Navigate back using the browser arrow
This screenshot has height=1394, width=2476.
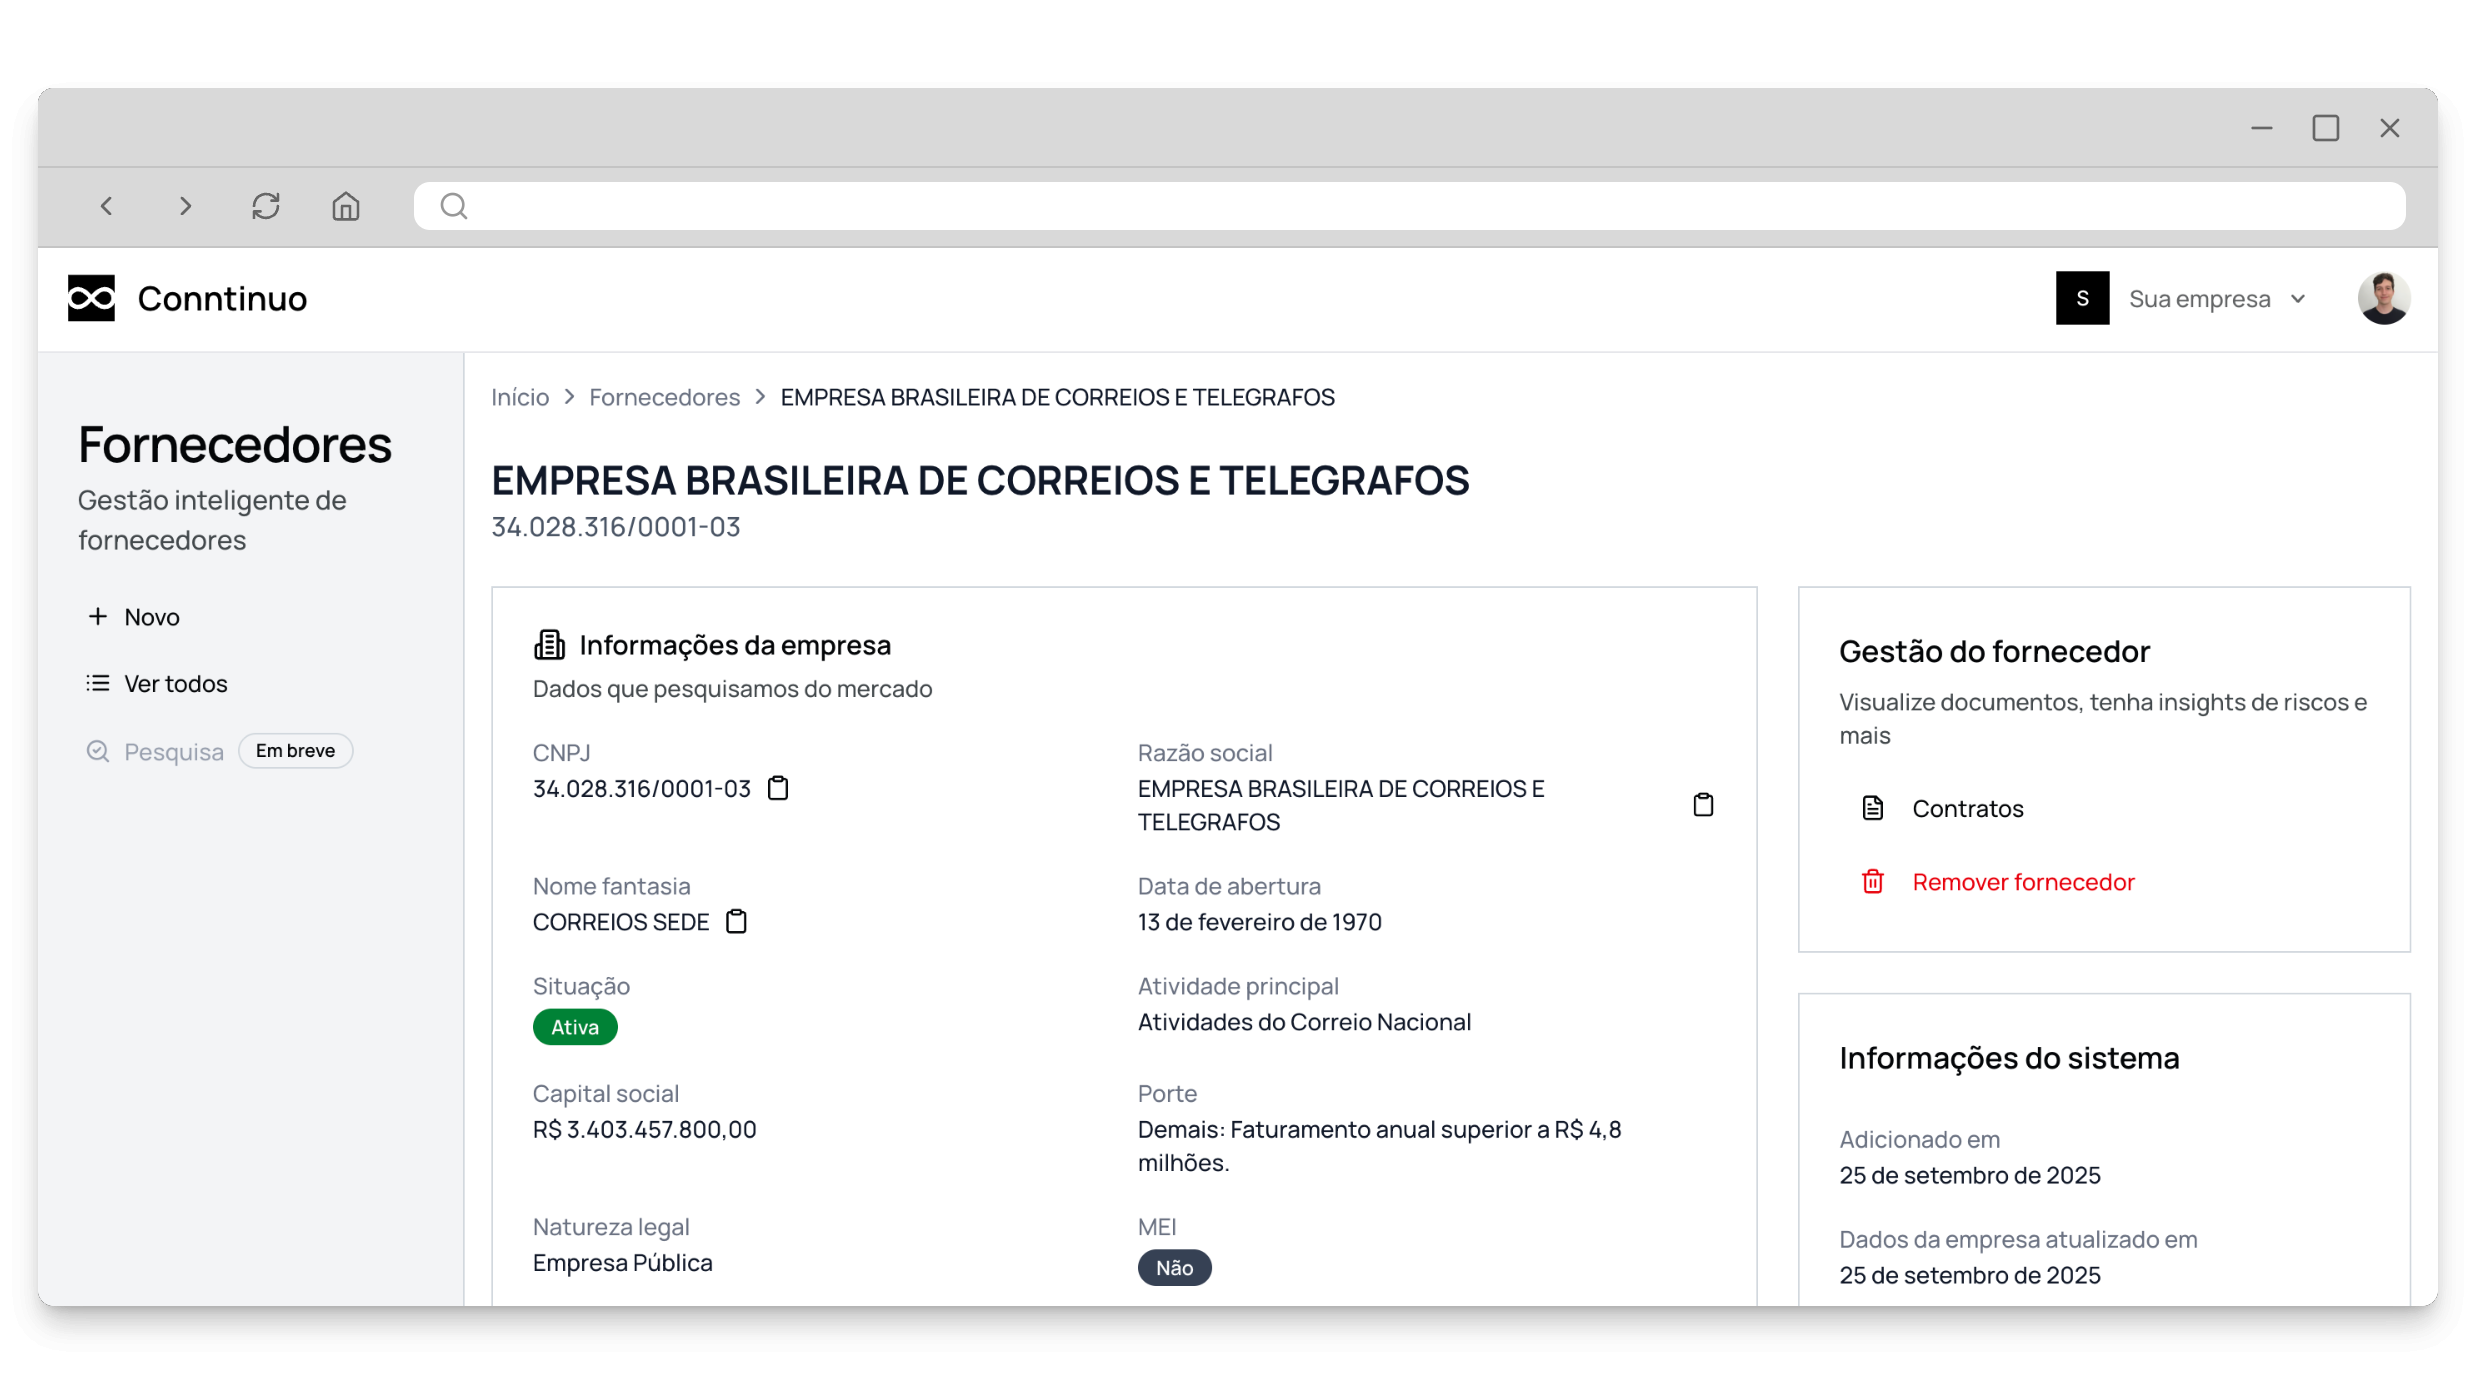click(x=107, y=206)
